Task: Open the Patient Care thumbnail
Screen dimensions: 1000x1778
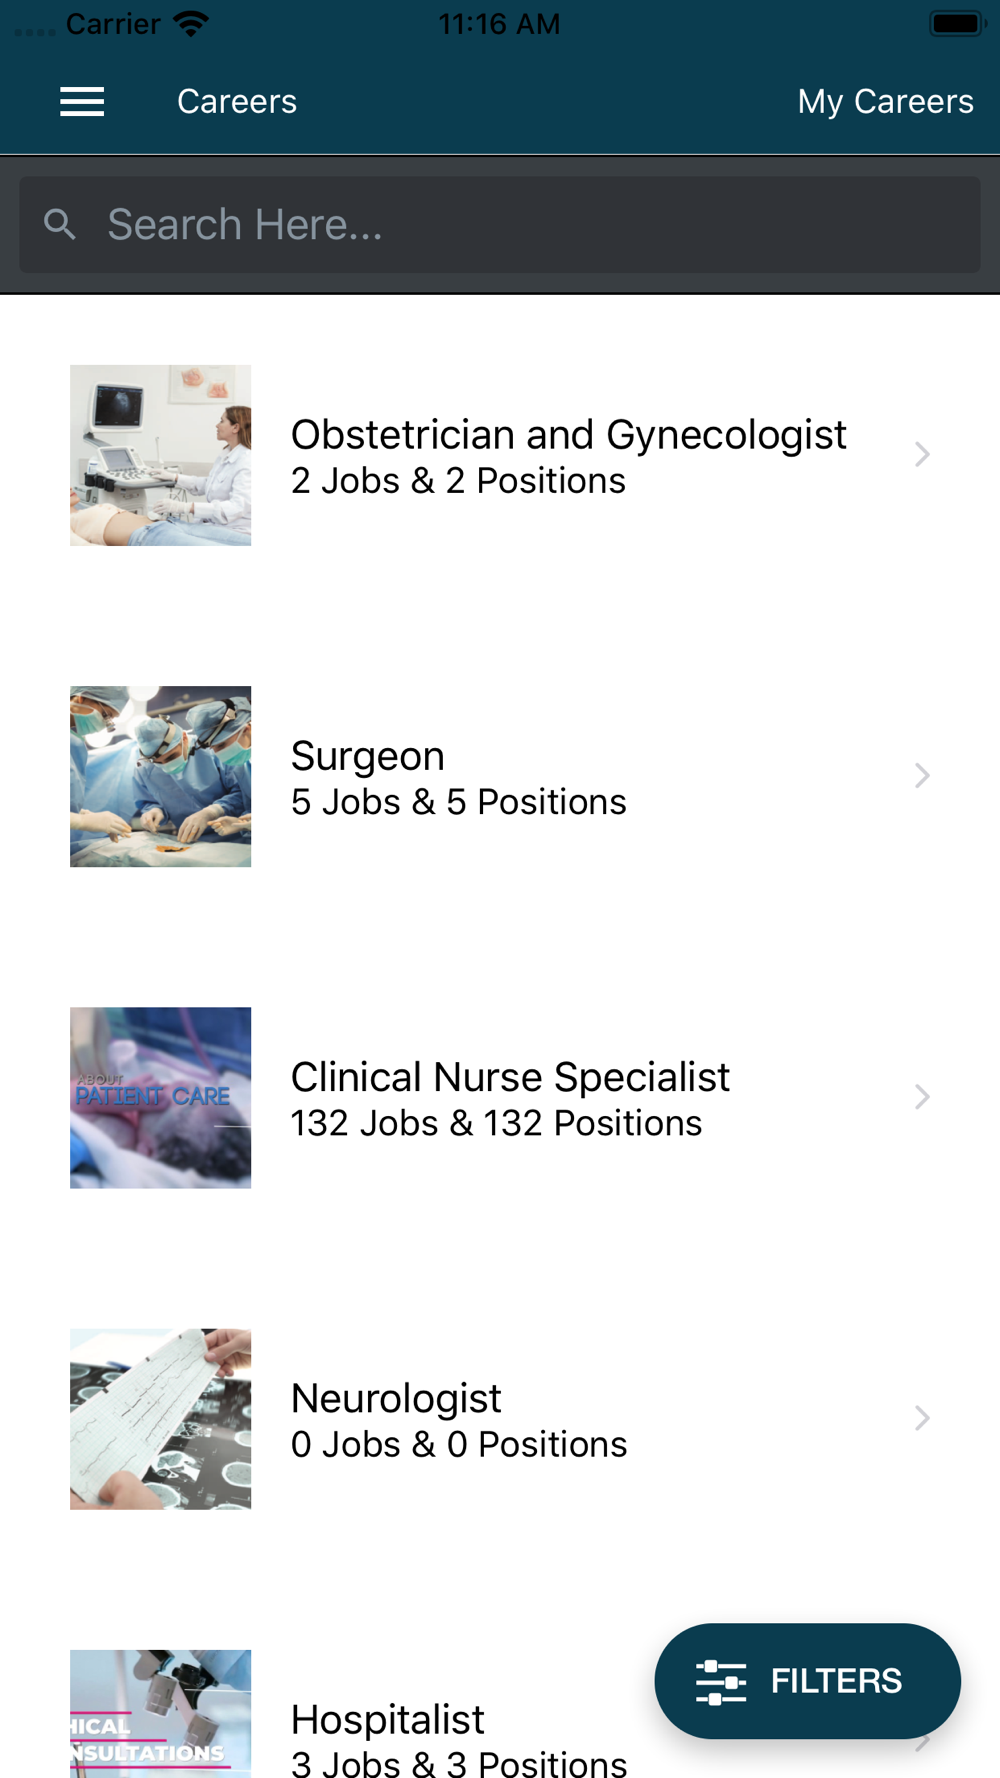Action: coord(160,1097)
